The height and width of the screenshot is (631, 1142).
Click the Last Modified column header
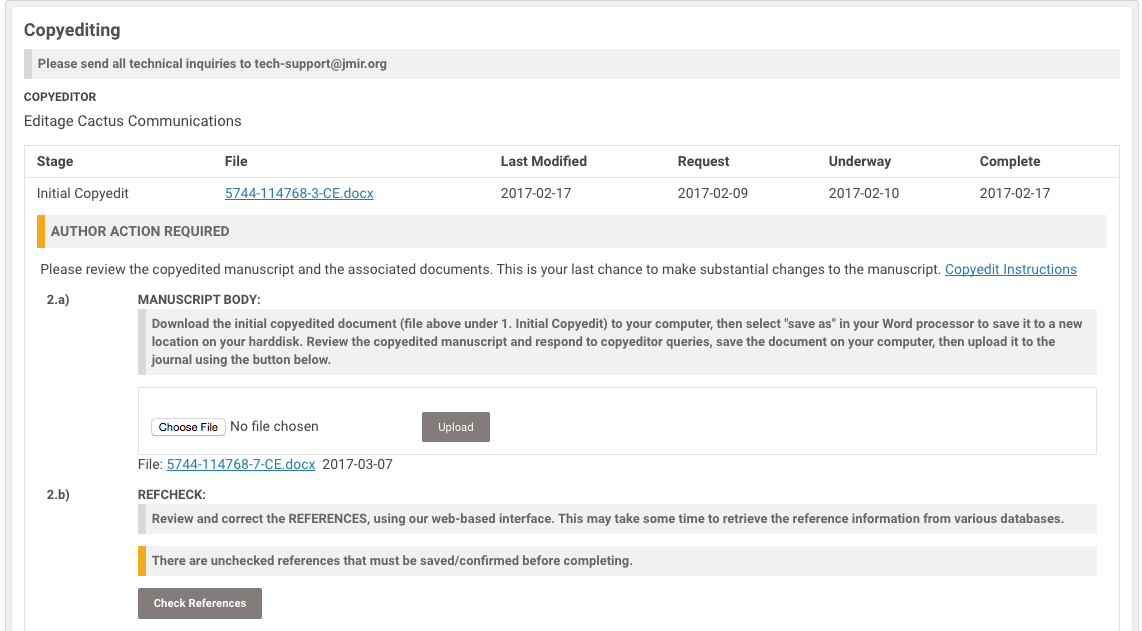543,161
